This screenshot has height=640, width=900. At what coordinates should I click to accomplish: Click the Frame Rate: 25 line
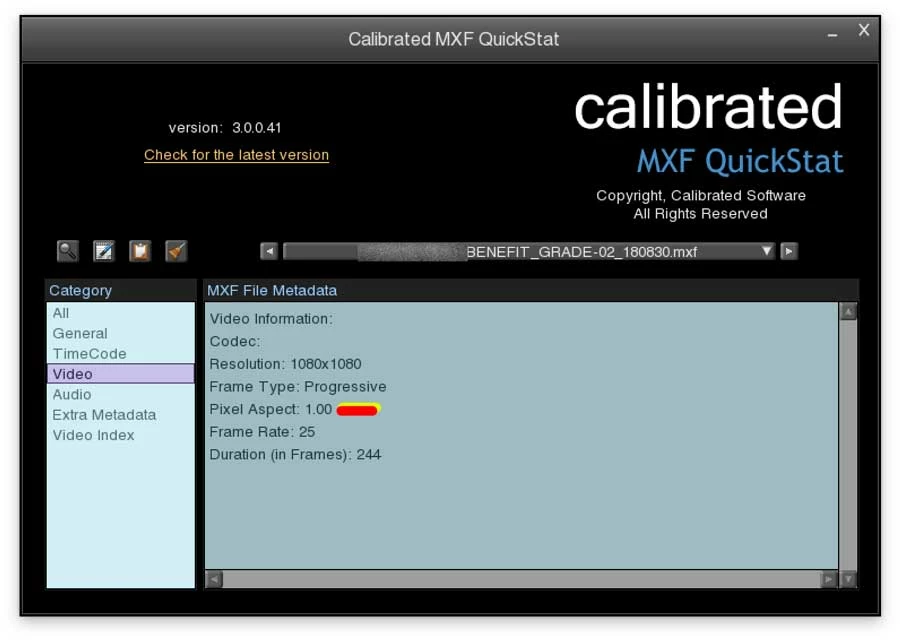[x=262, y=432]
